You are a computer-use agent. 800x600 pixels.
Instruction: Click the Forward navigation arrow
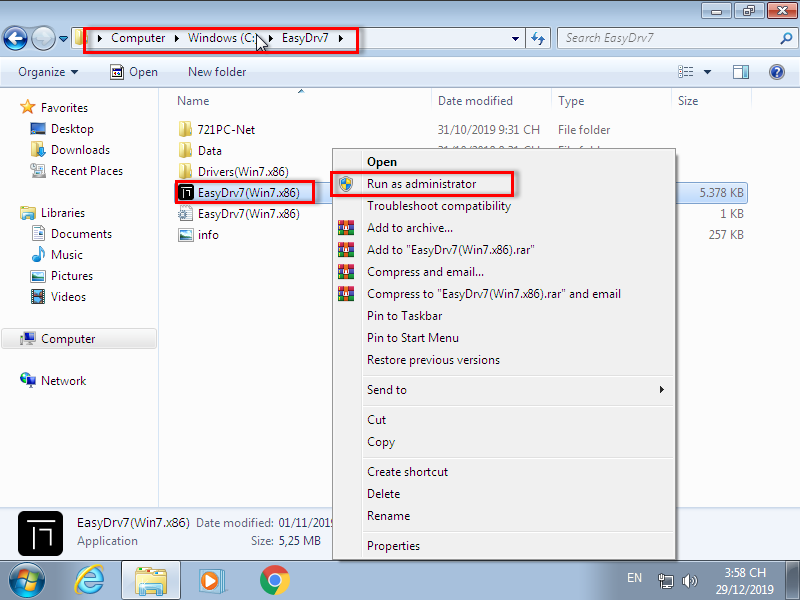(43, 38)
